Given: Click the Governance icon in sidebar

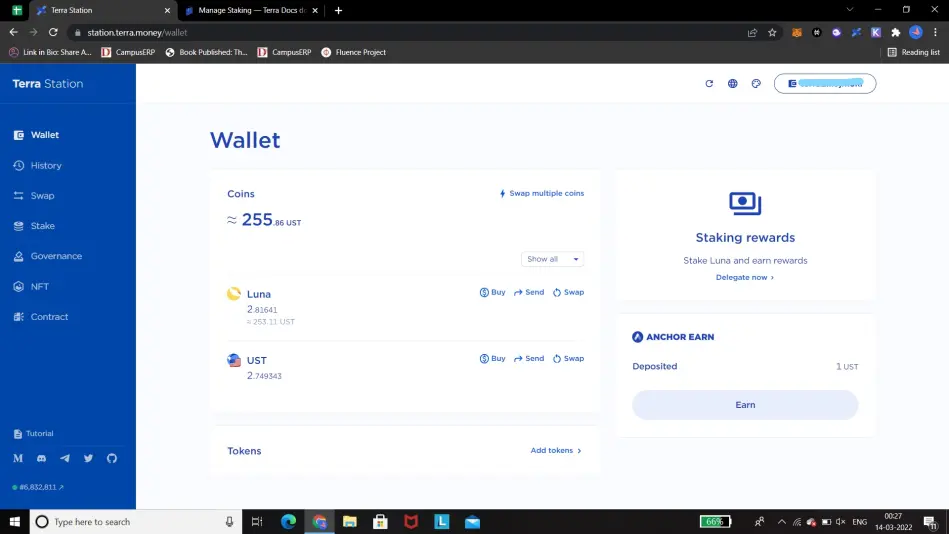Looking at the screenshot, I should 19,256.
